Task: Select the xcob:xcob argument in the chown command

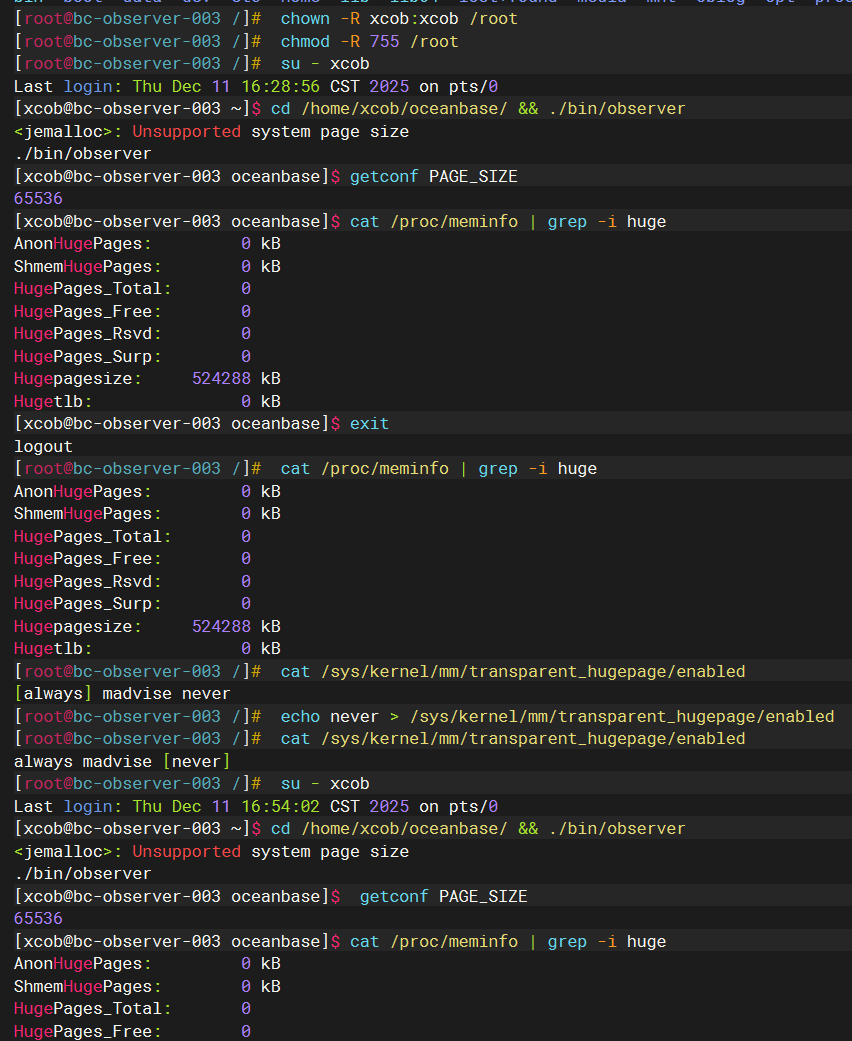Action: coord(414,19)
